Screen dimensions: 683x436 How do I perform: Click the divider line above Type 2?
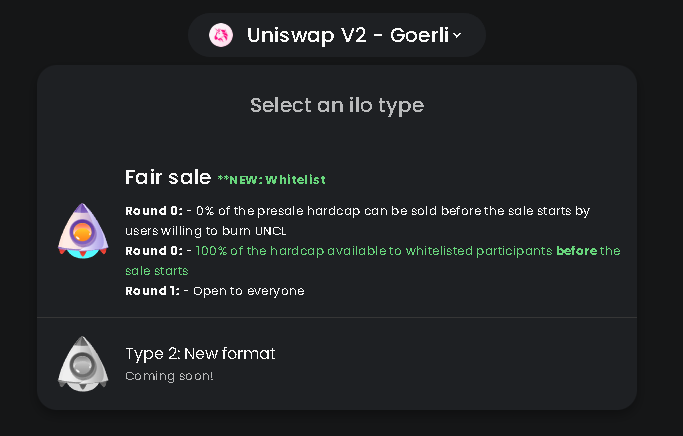336,318
